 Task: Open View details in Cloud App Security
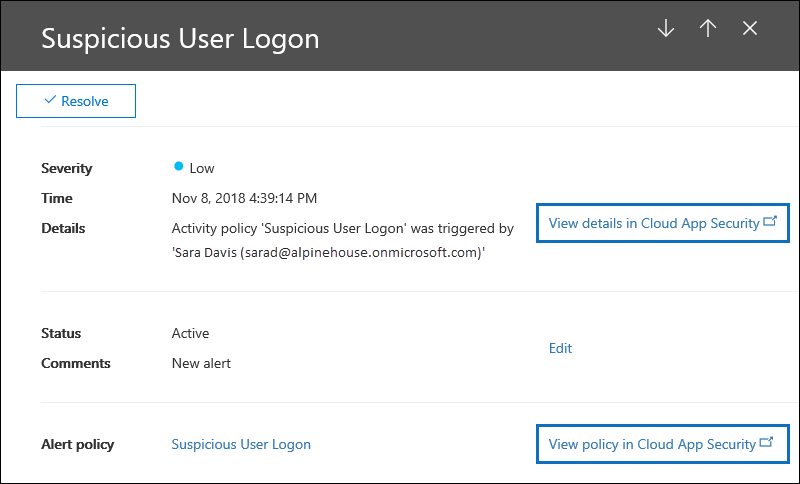[x=663, y=223]
